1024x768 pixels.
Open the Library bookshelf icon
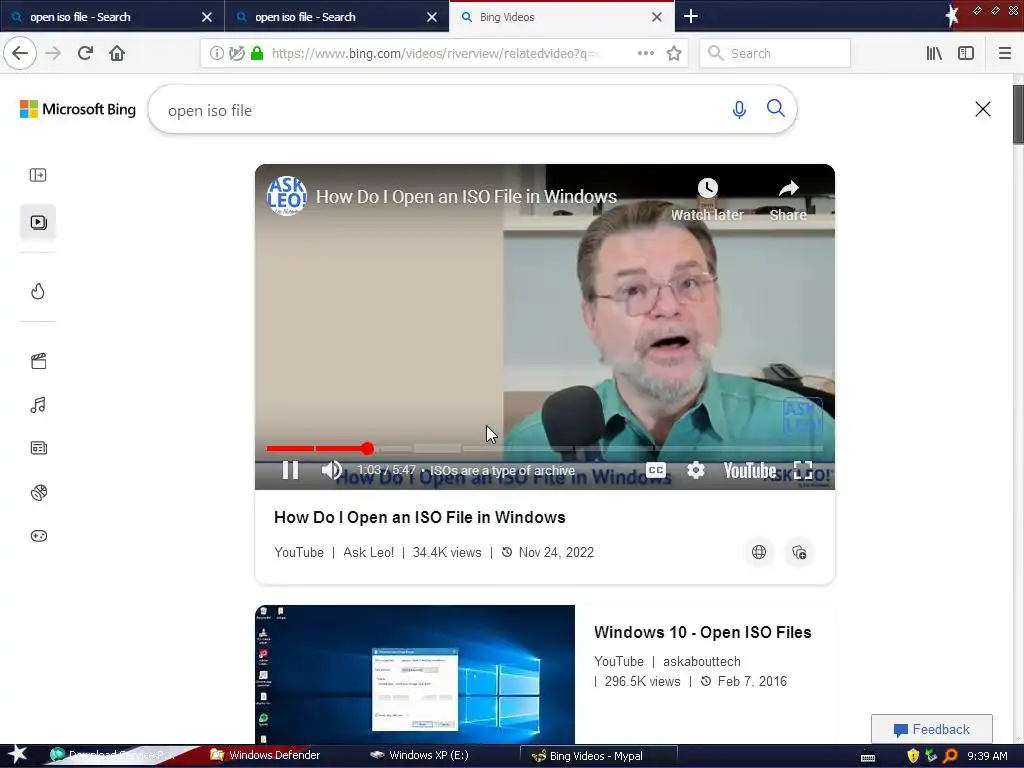pos(934,53)
